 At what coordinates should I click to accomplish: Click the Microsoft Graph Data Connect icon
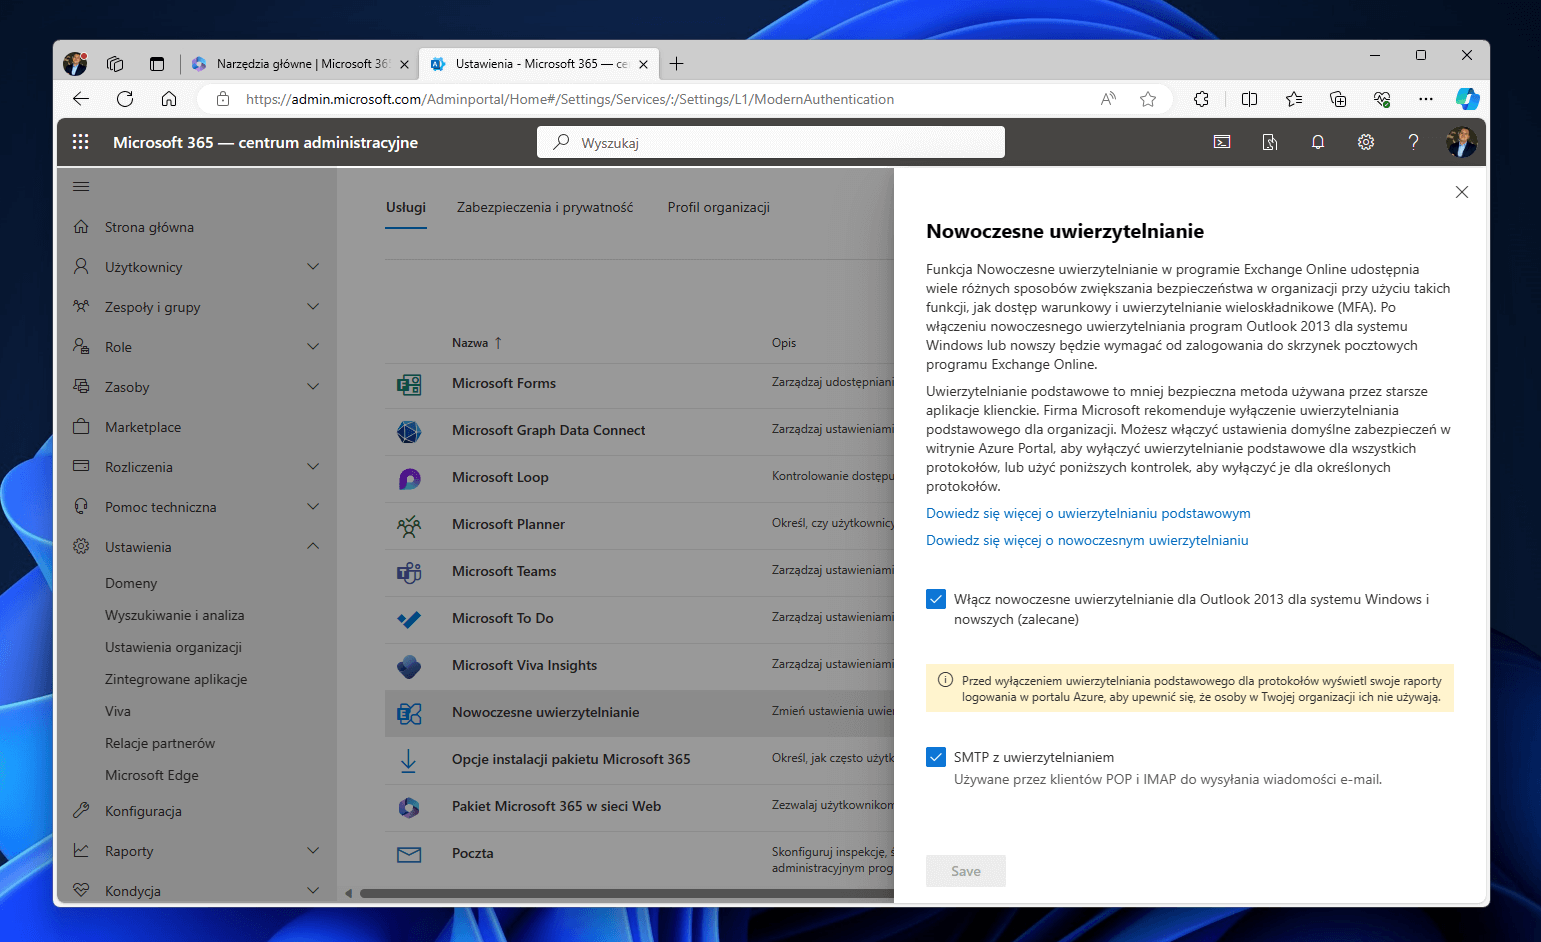(409, 431)
